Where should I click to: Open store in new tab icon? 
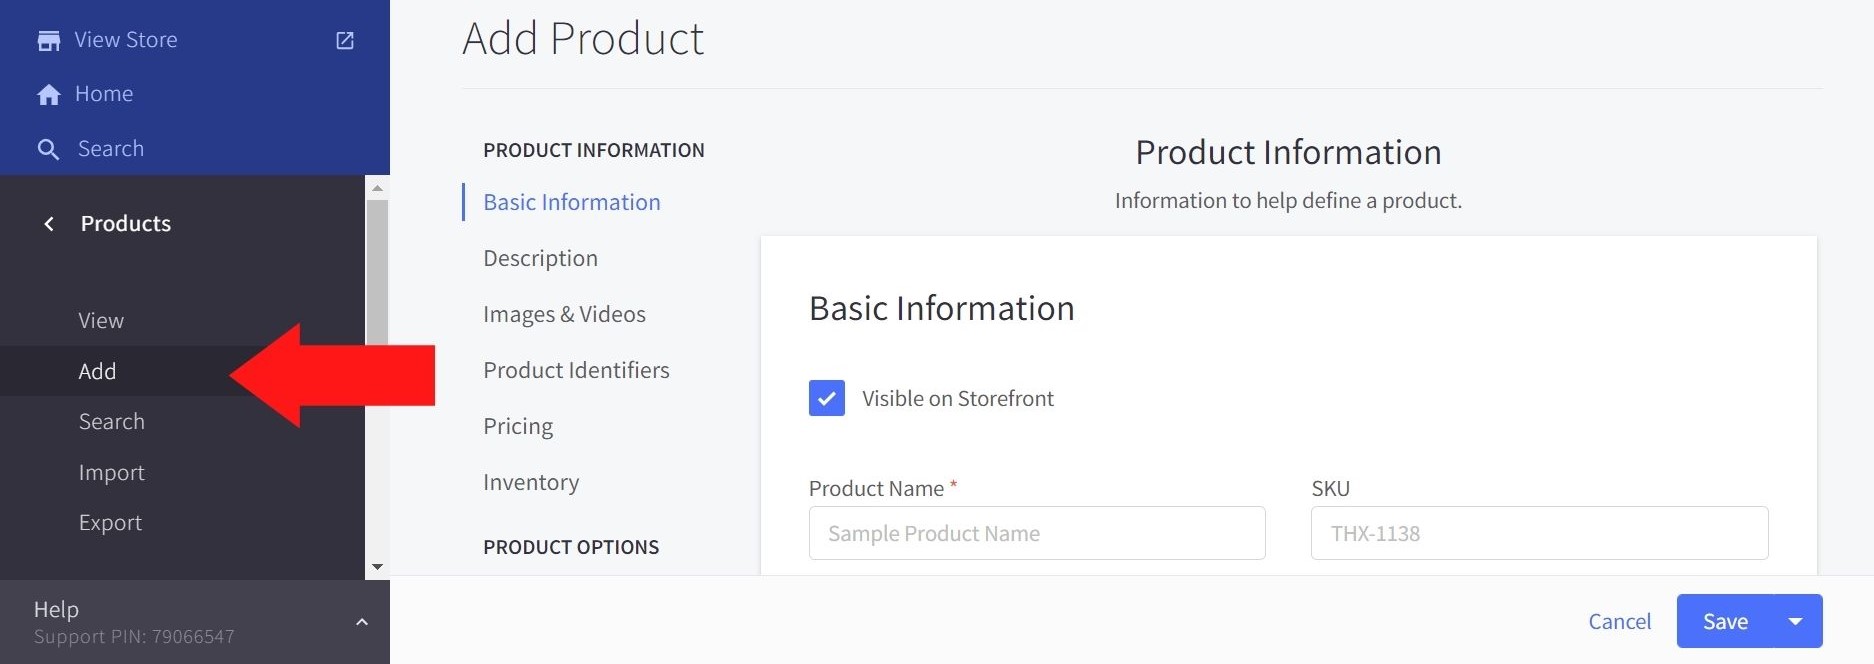click(345, 40)
